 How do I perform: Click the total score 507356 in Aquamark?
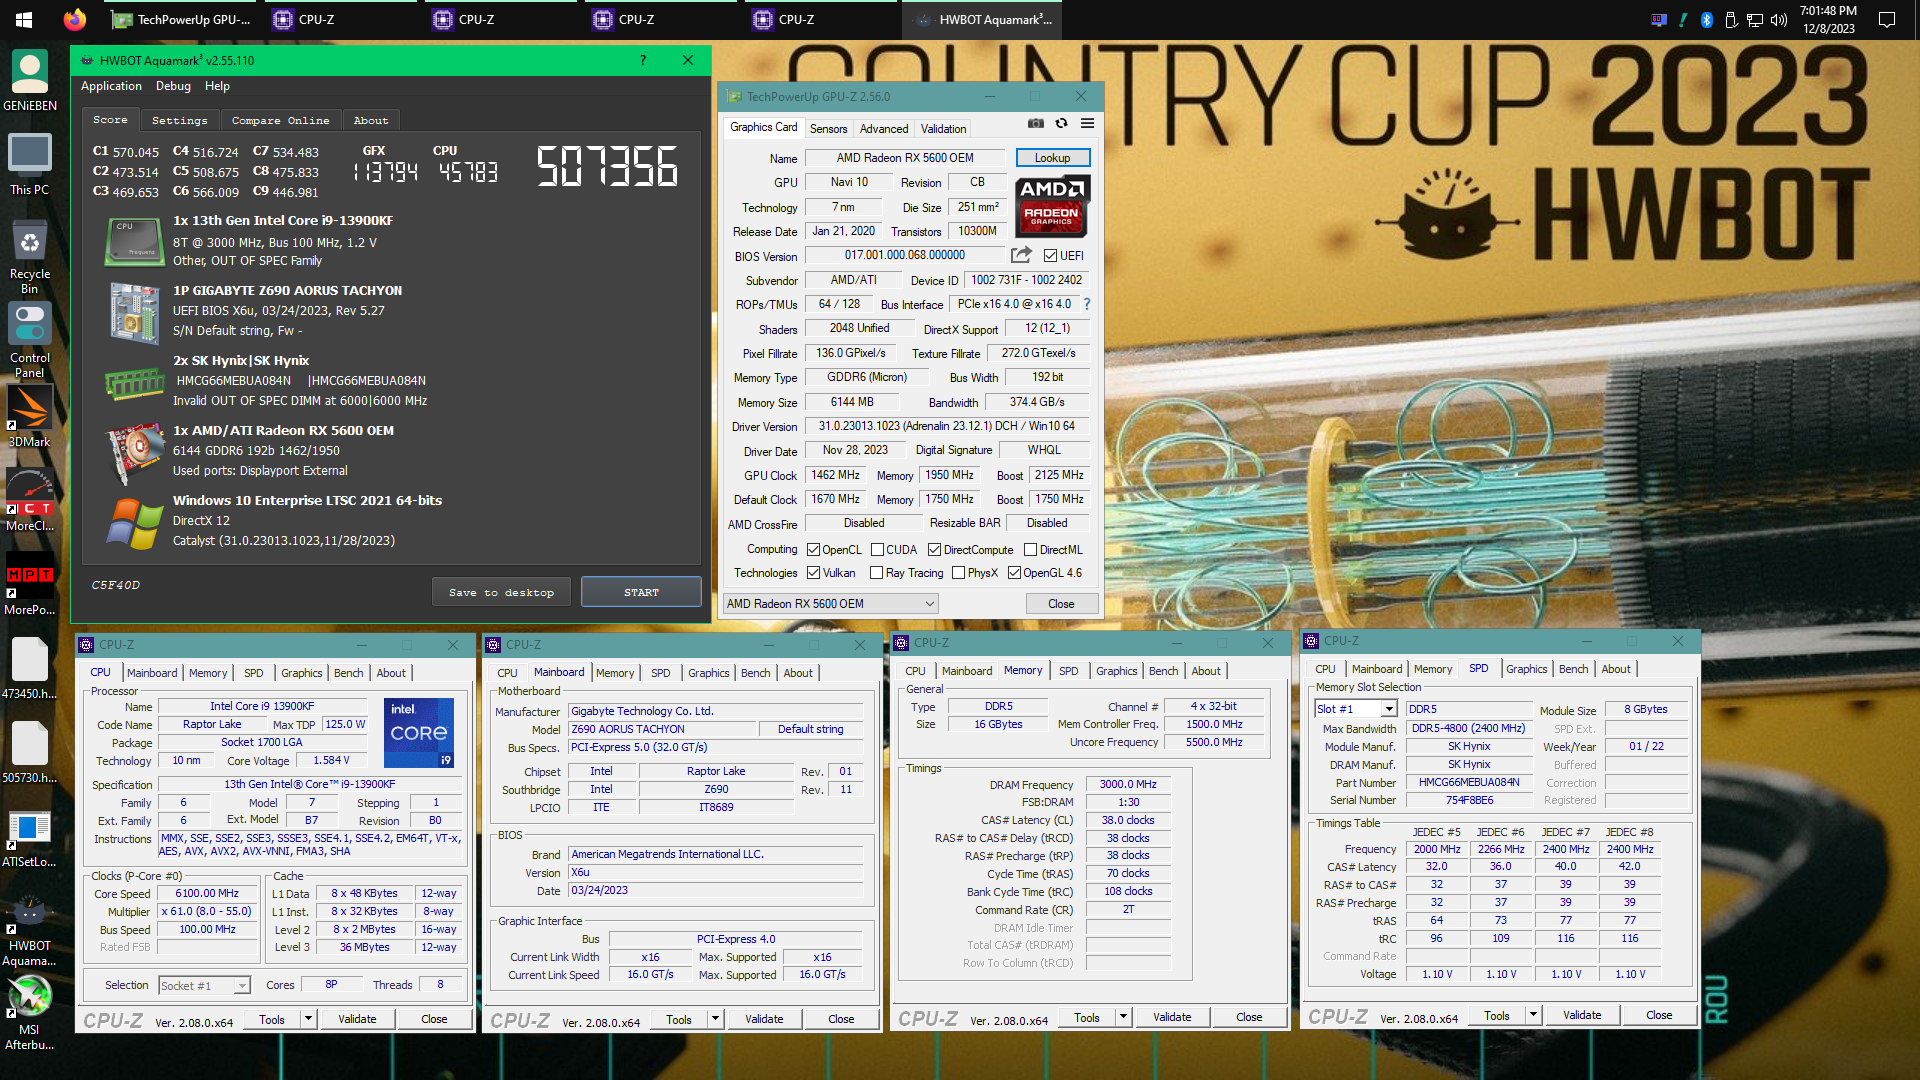pos(607,166)
